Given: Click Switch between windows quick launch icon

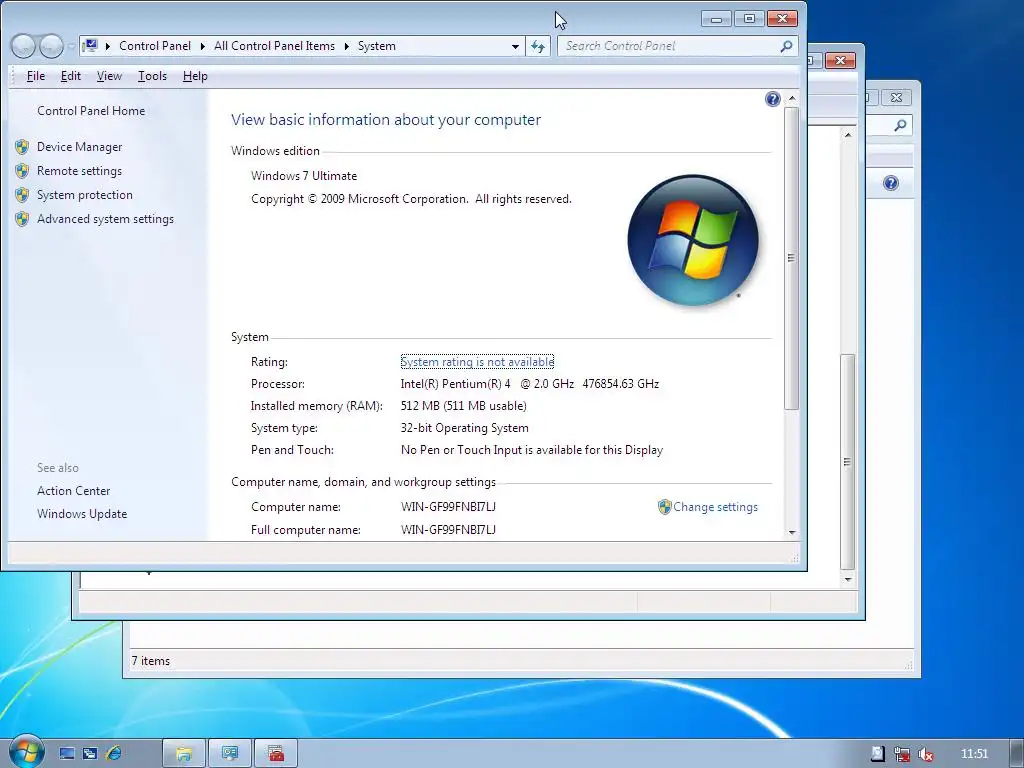Looking at the screenshot, I should click(90, 754).
